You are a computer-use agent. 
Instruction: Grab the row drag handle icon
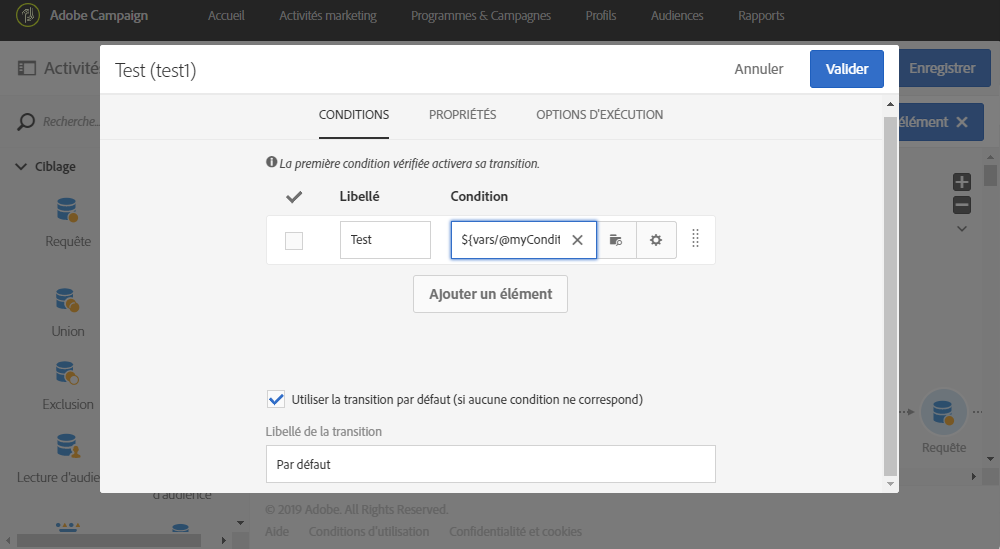(x=695, y=240)
